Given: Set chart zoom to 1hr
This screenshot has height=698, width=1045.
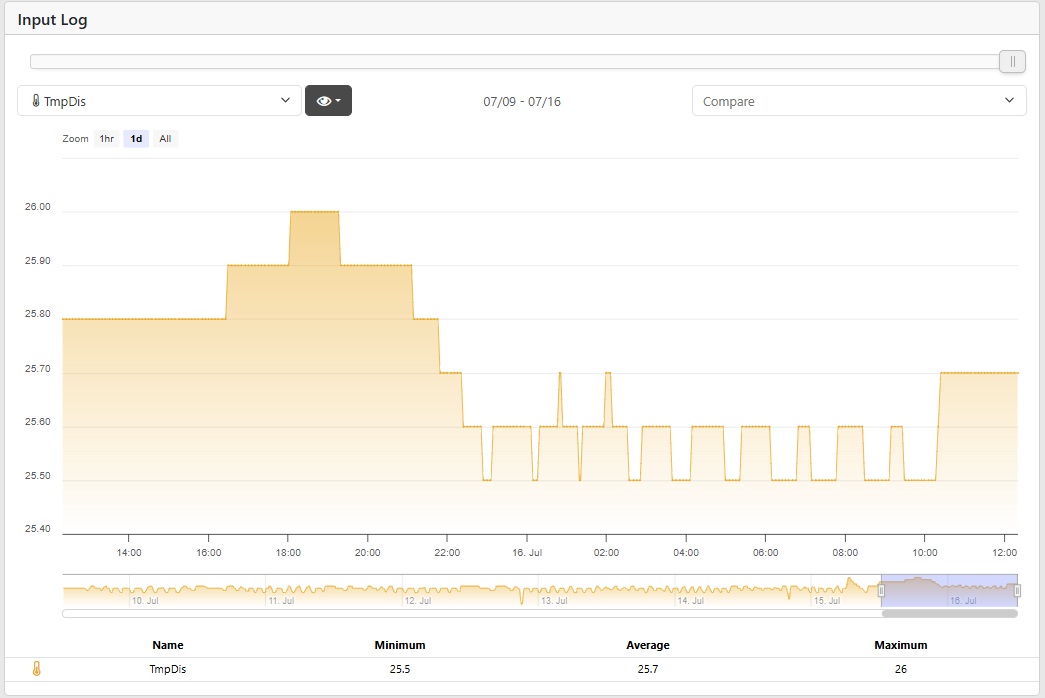Looking at the screenshot, I should tap(107, 139).
